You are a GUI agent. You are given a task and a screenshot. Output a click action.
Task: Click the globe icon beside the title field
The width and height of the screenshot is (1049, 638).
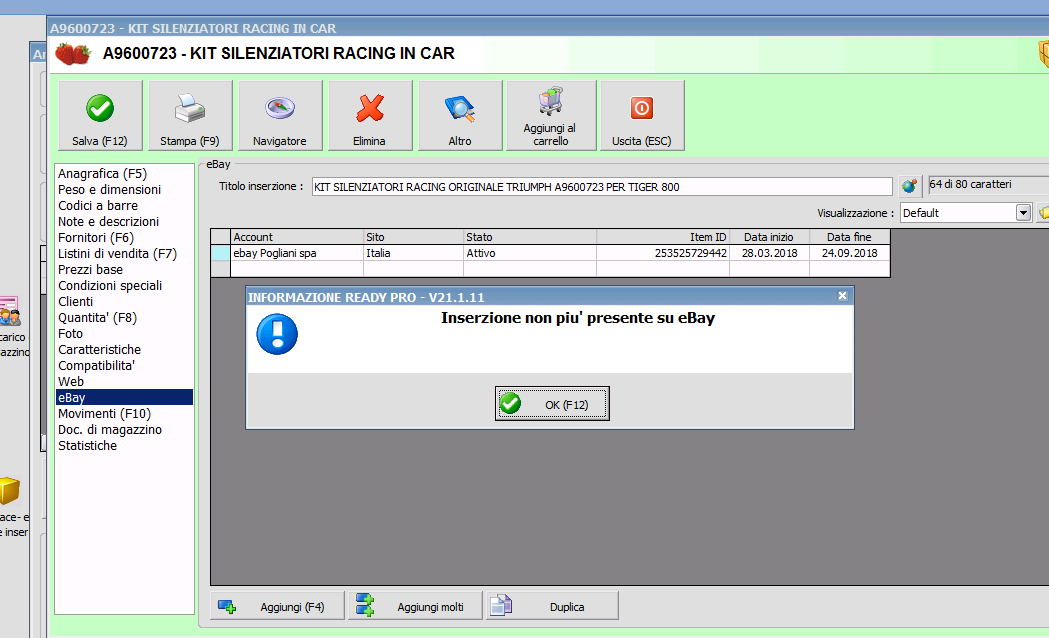(x=909, y=186)
